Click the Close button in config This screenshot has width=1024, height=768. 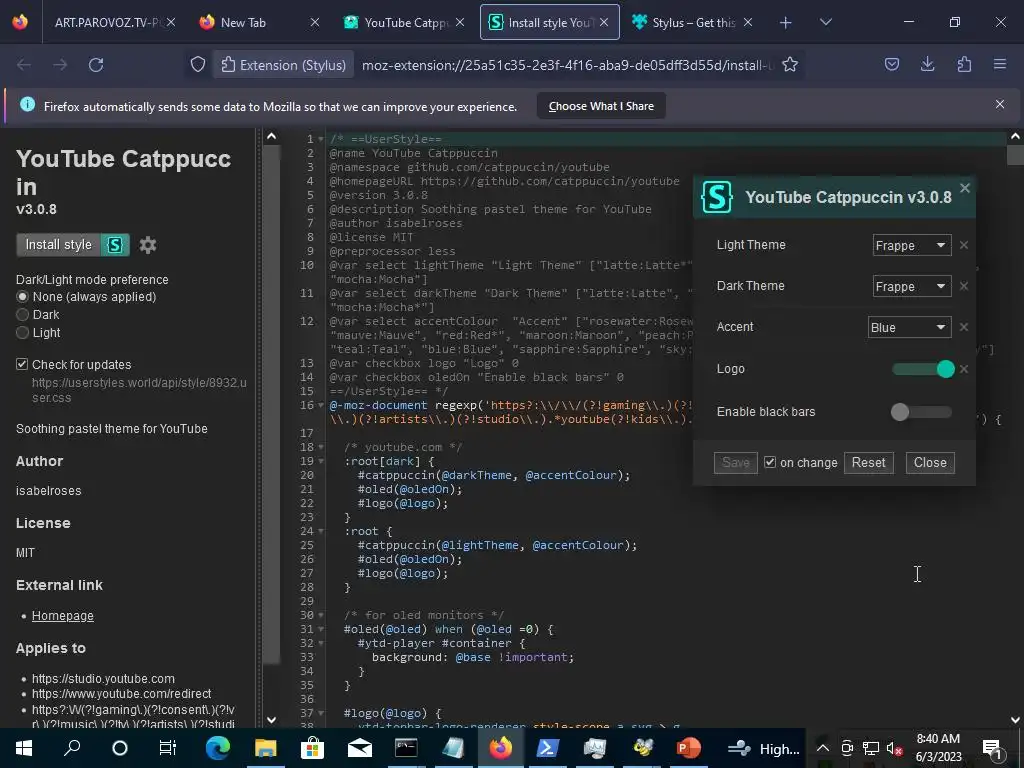click(930, 462)
